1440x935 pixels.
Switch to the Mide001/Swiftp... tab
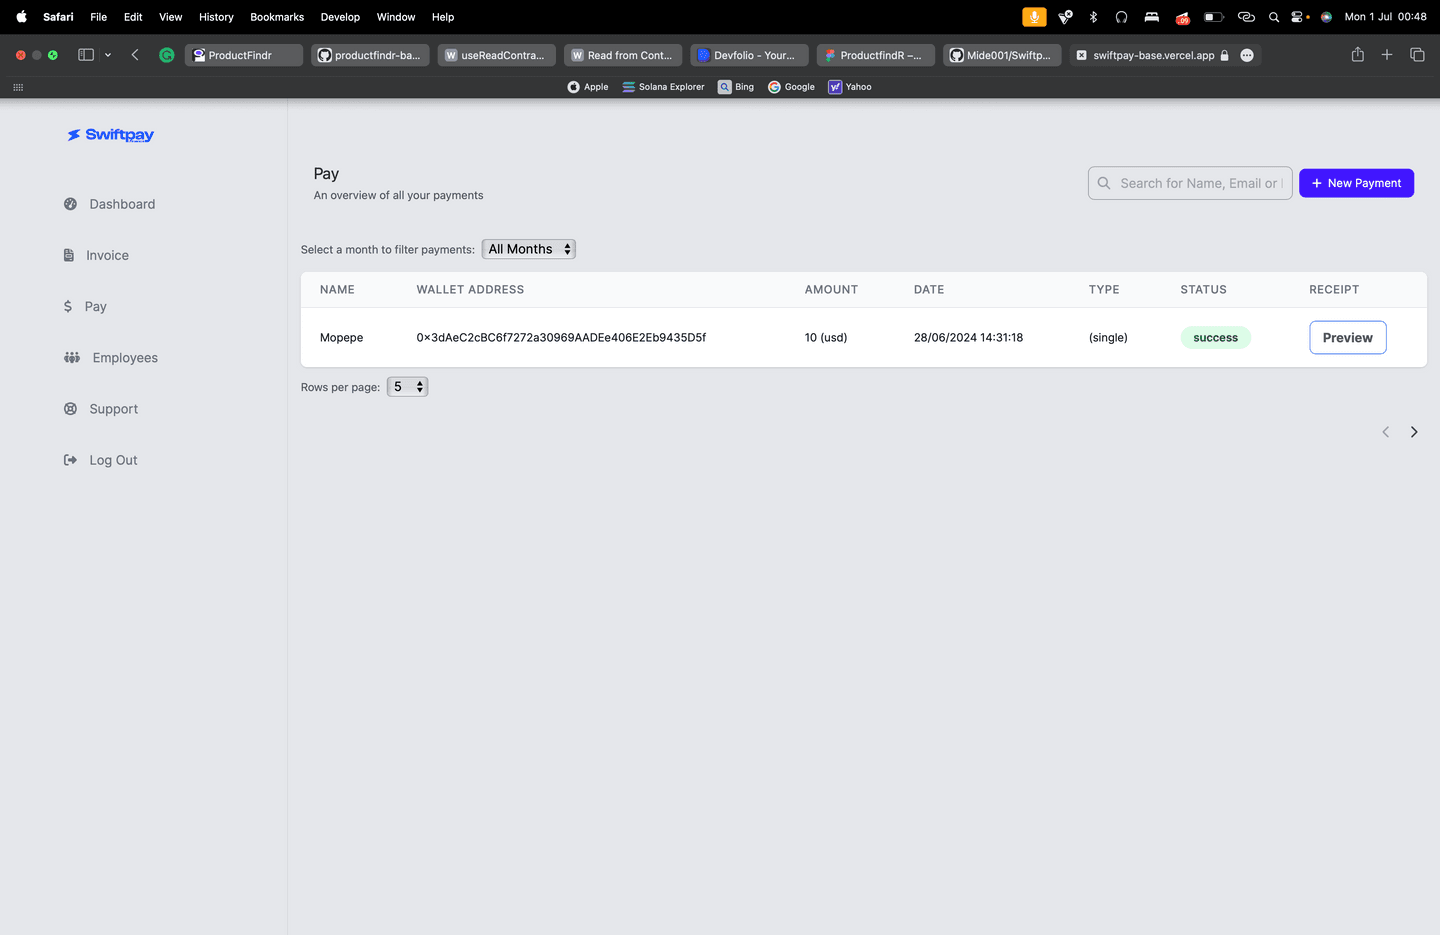[1002, 55]
